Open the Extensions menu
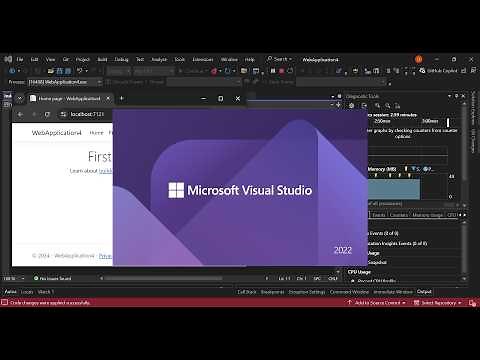This screenshot has height=360, width=480. point(203,59)
